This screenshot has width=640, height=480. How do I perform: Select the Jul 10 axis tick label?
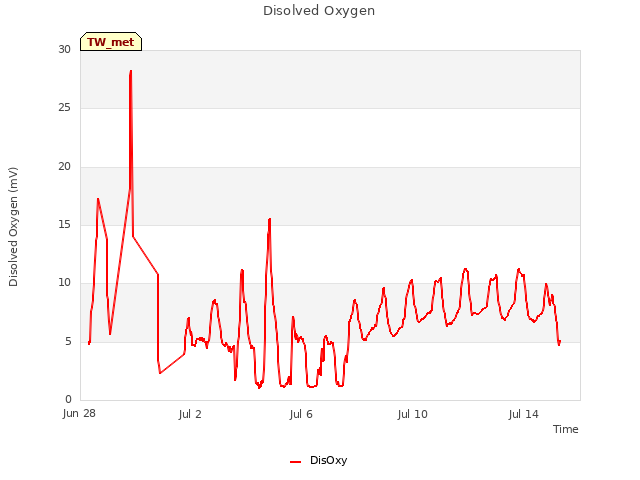412,414
